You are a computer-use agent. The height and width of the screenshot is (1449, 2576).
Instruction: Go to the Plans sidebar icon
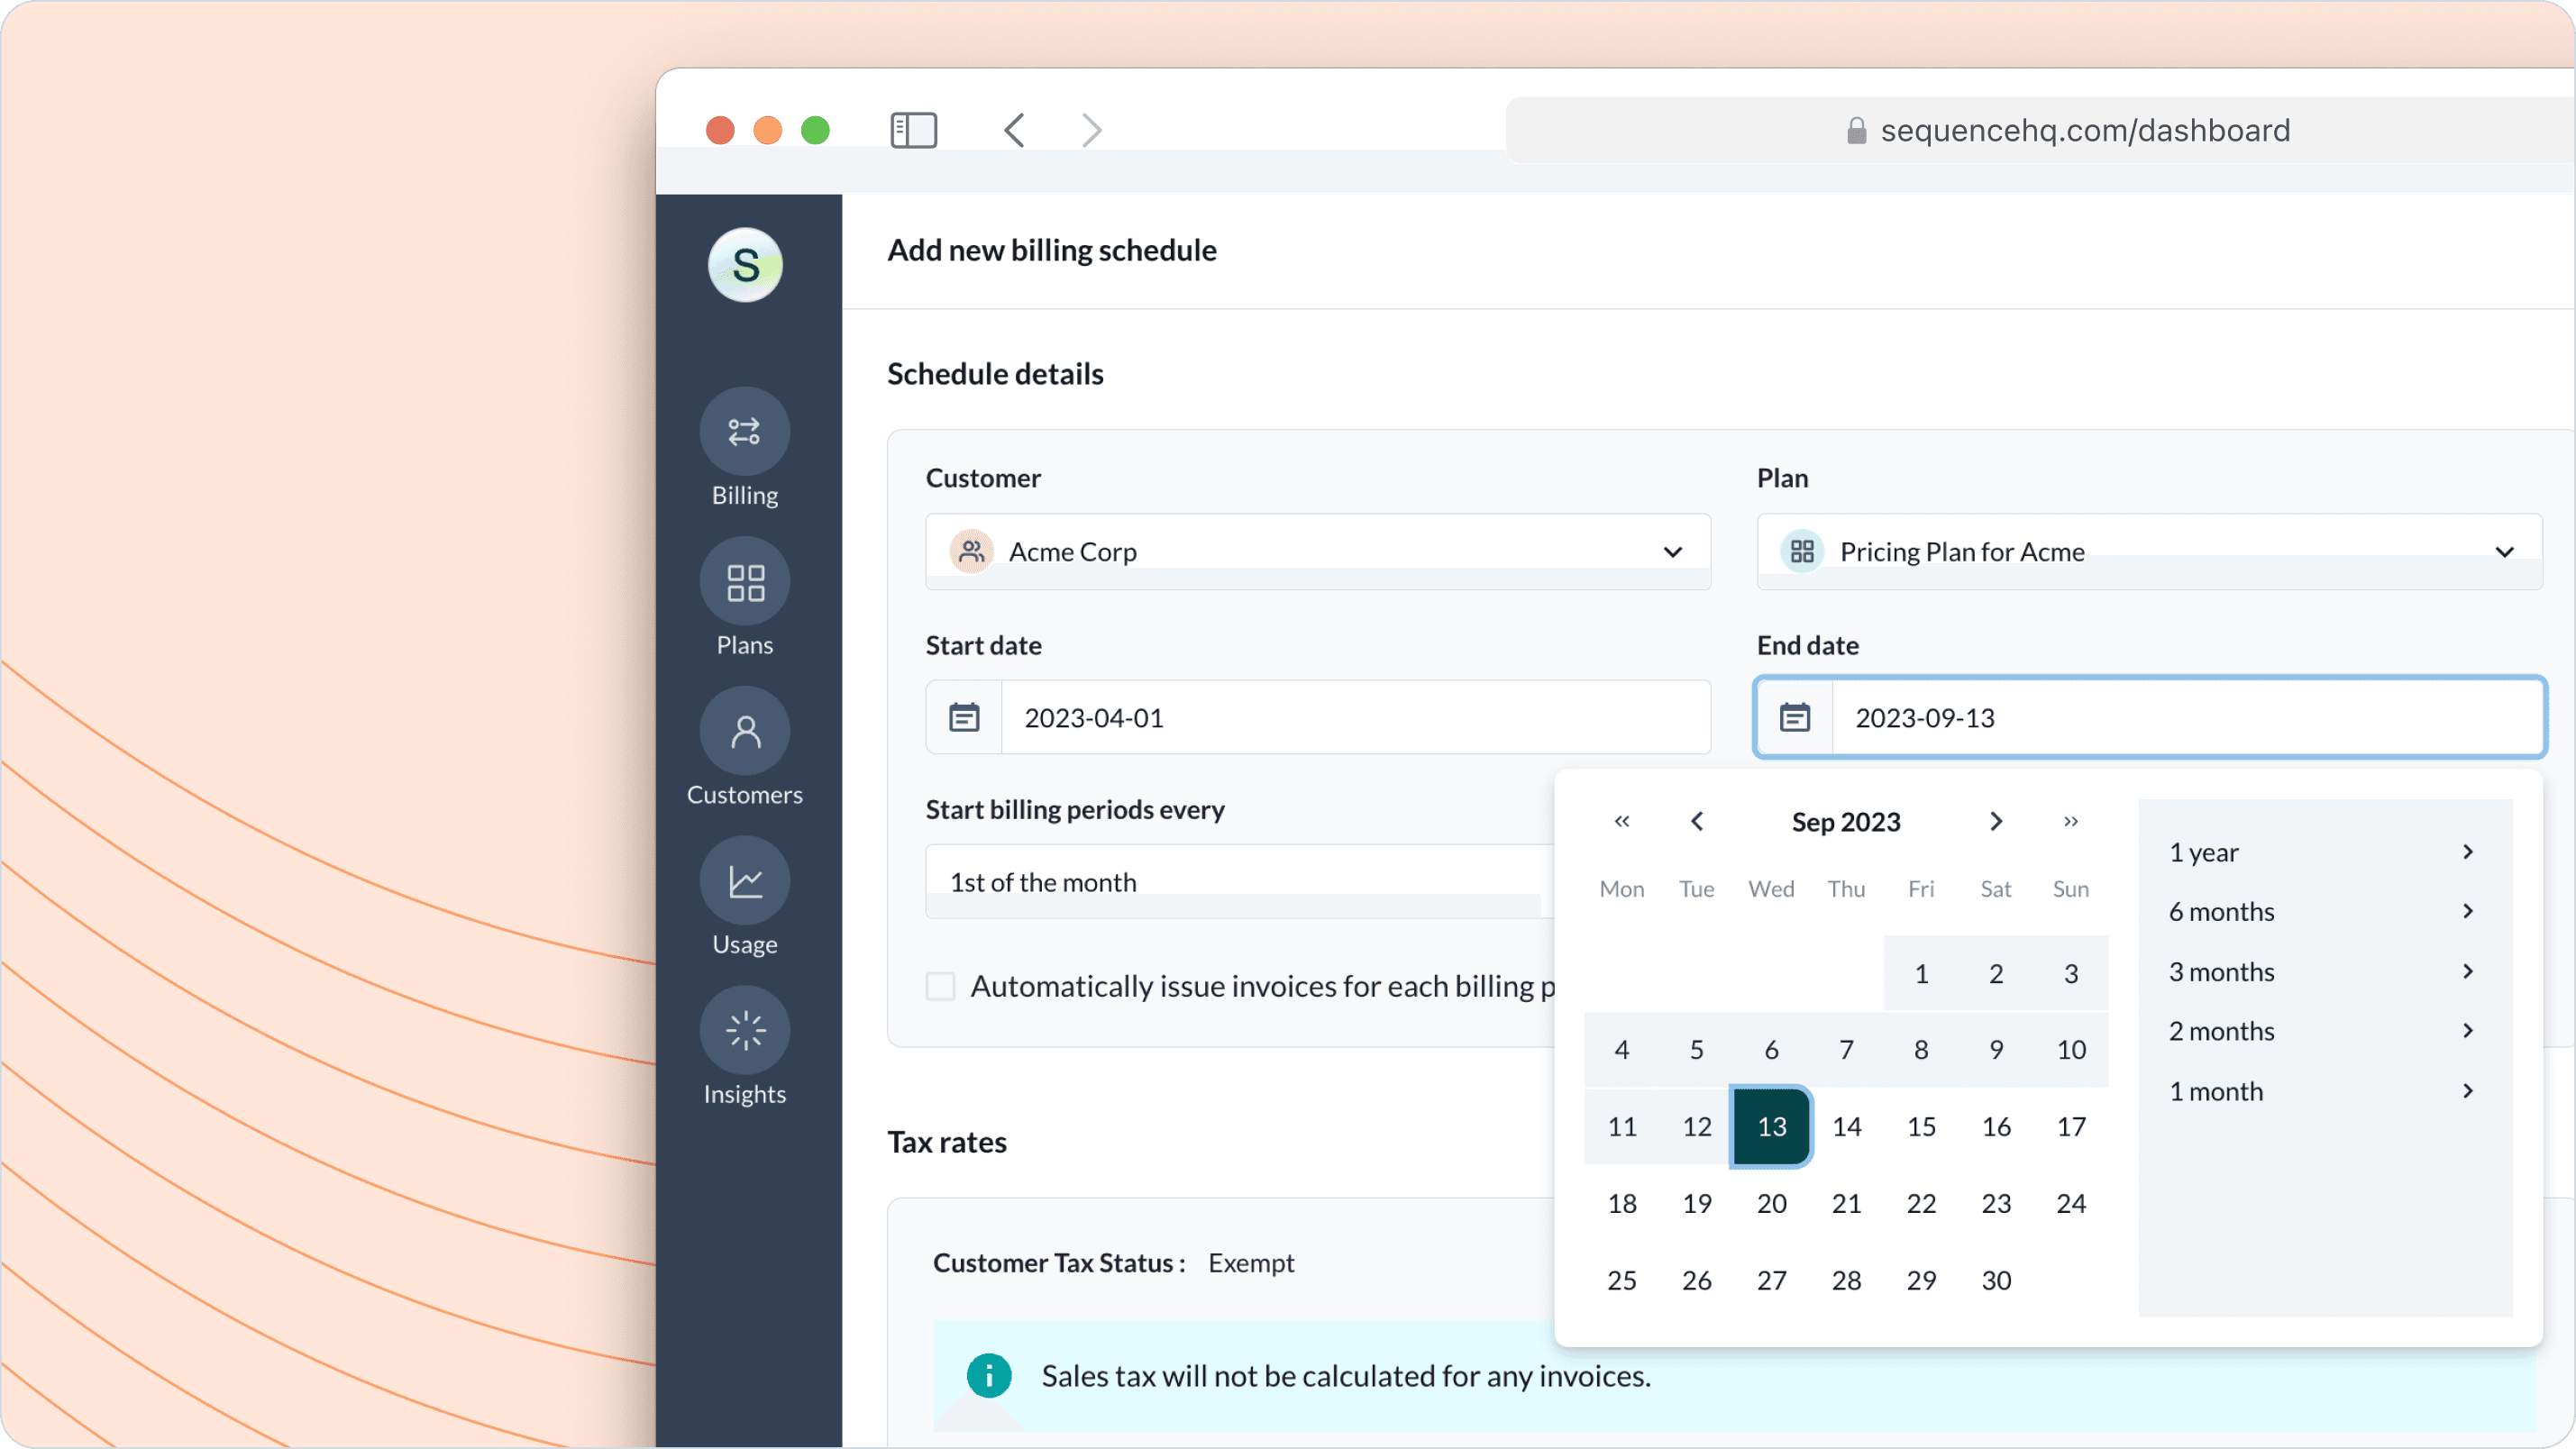click(744, 582)
